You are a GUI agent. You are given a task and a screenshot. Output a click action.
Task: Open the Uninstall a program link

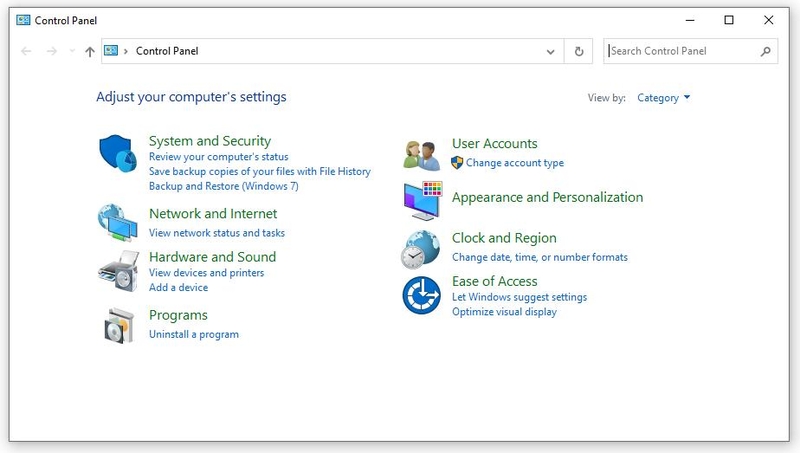pyautogui.click(x=194, y=334)
